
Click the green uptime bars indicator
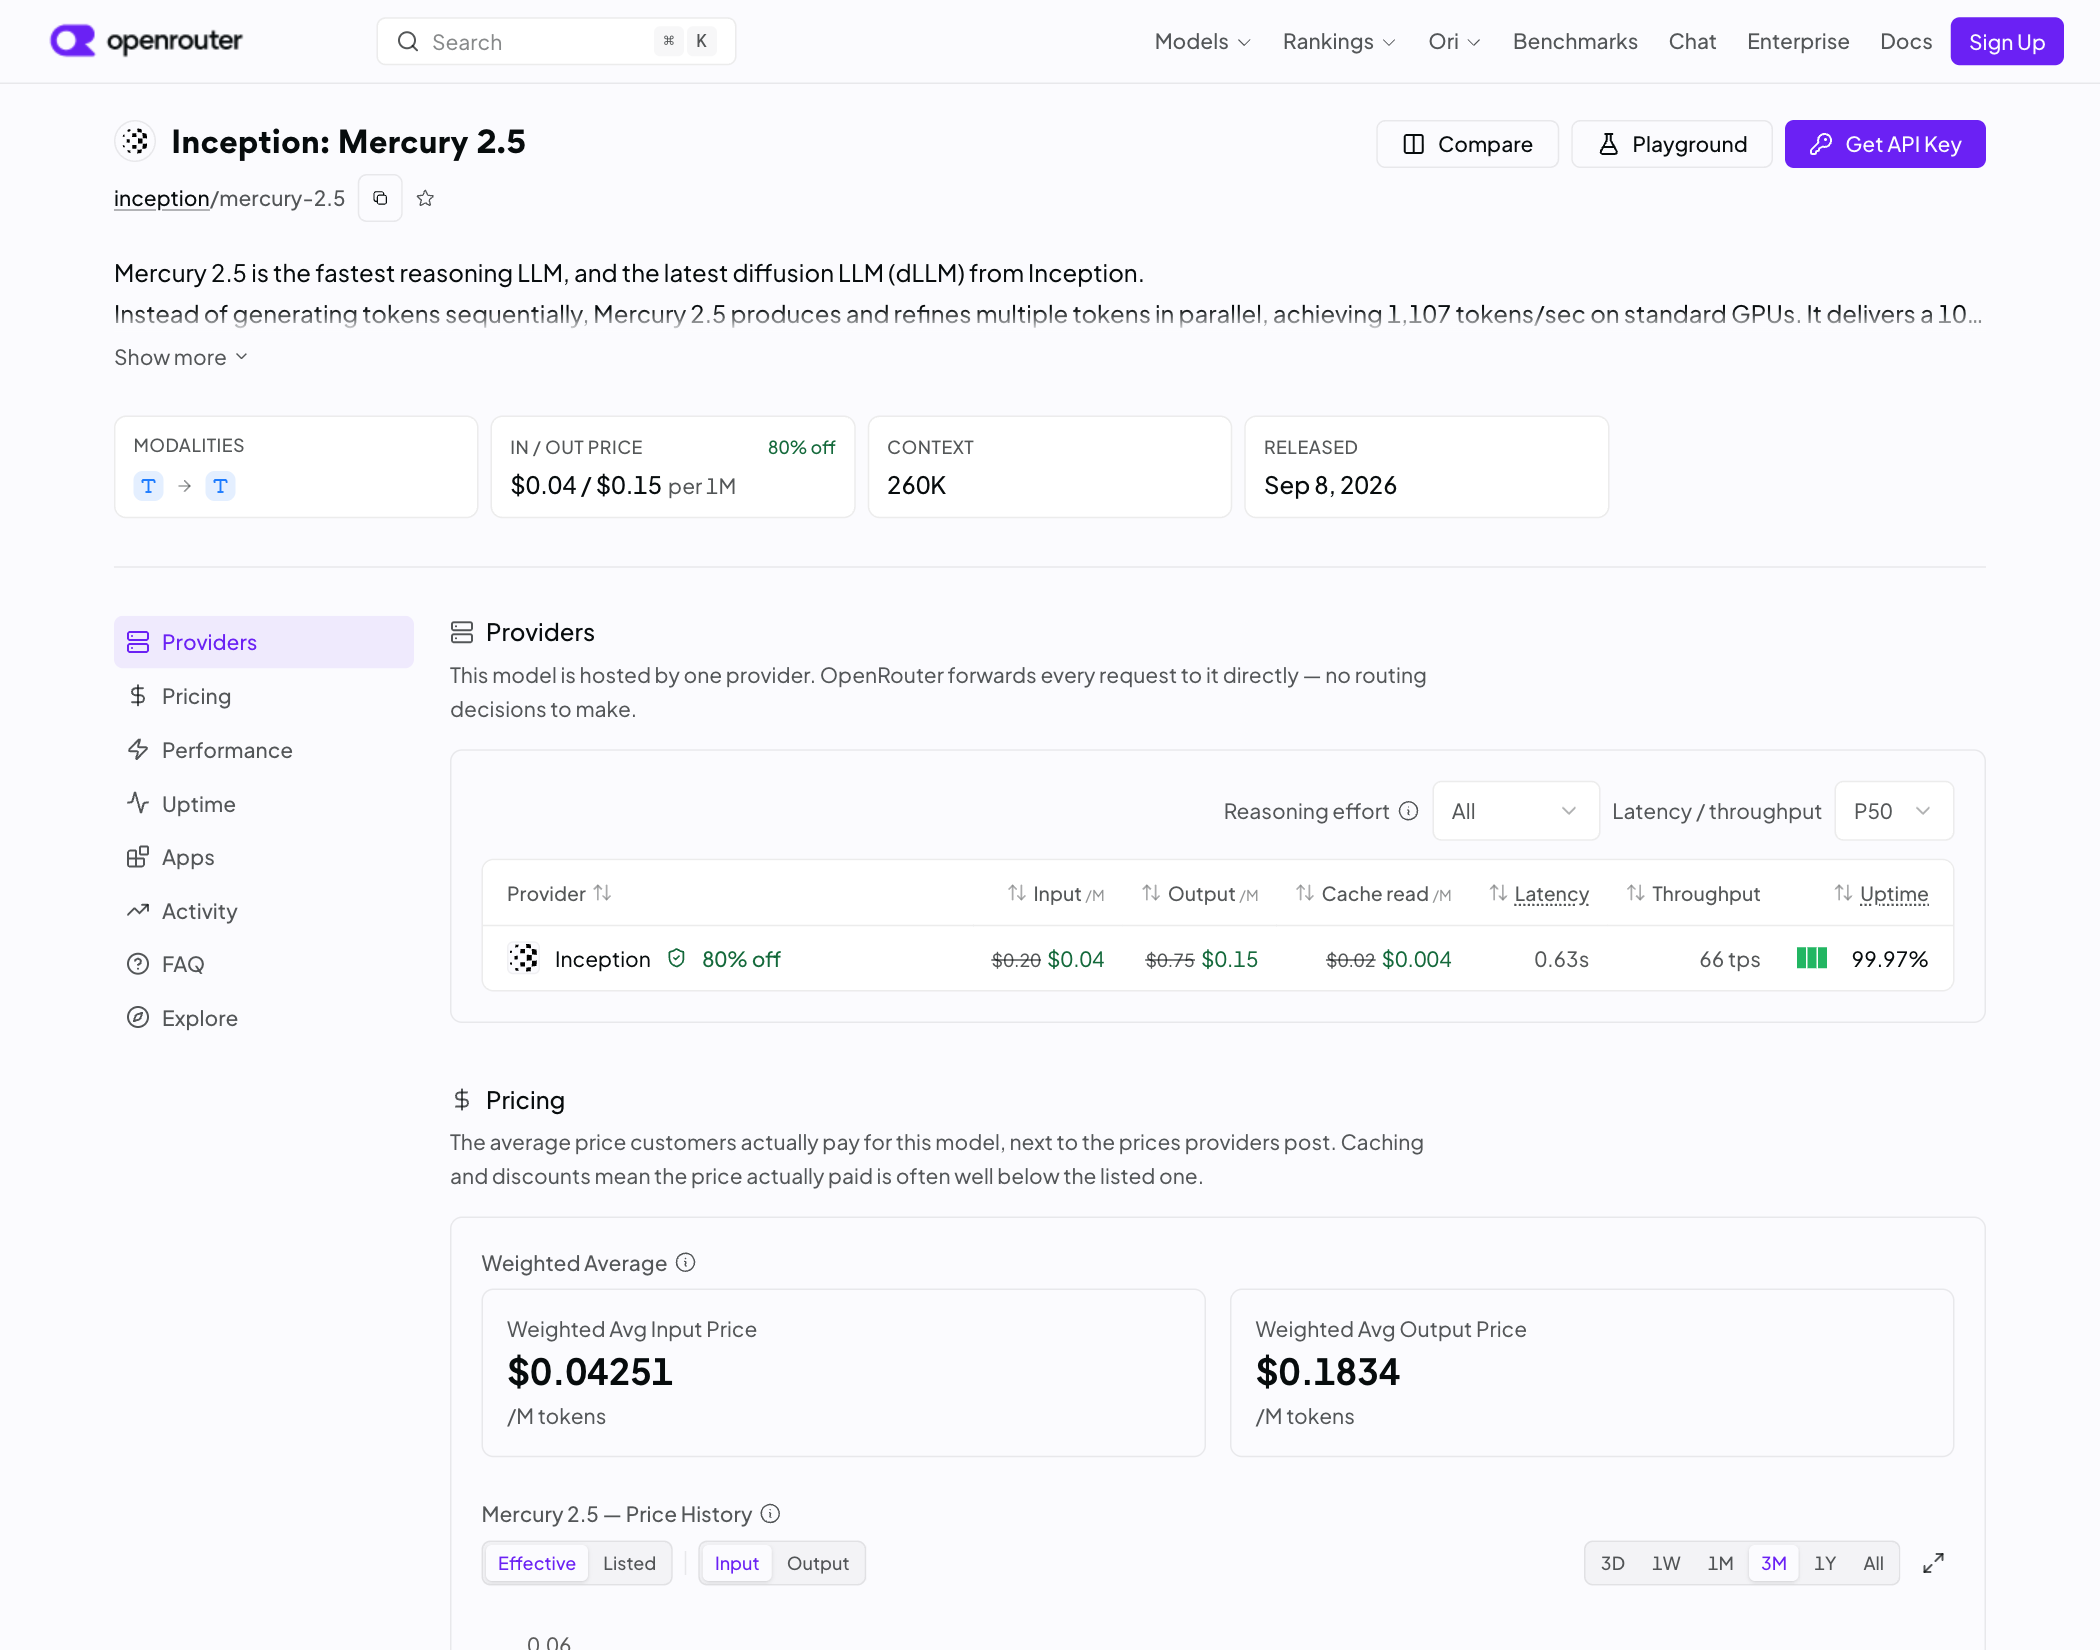coord(1812,958)
